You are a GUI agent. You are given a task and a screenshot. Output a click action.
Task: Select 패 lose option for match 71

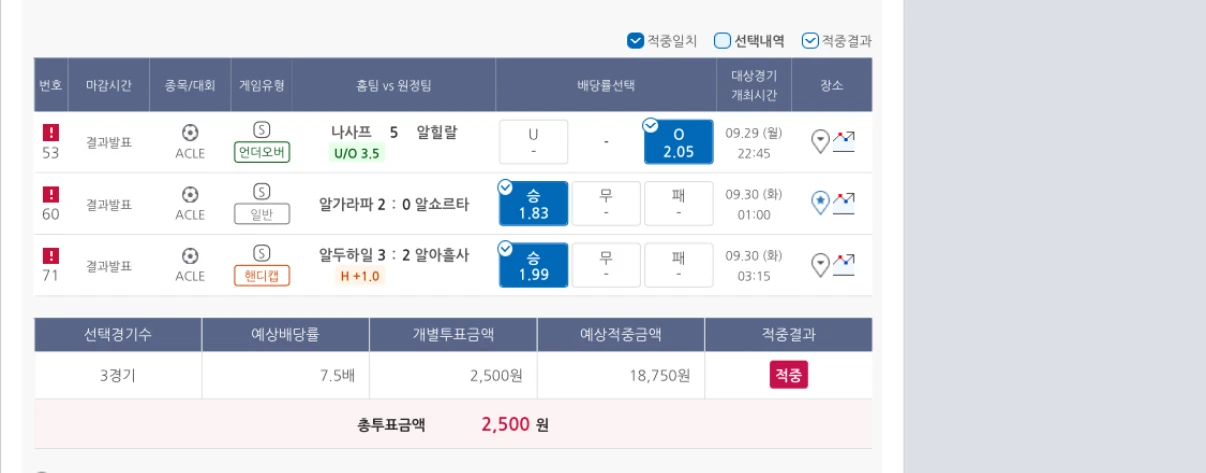679,265
